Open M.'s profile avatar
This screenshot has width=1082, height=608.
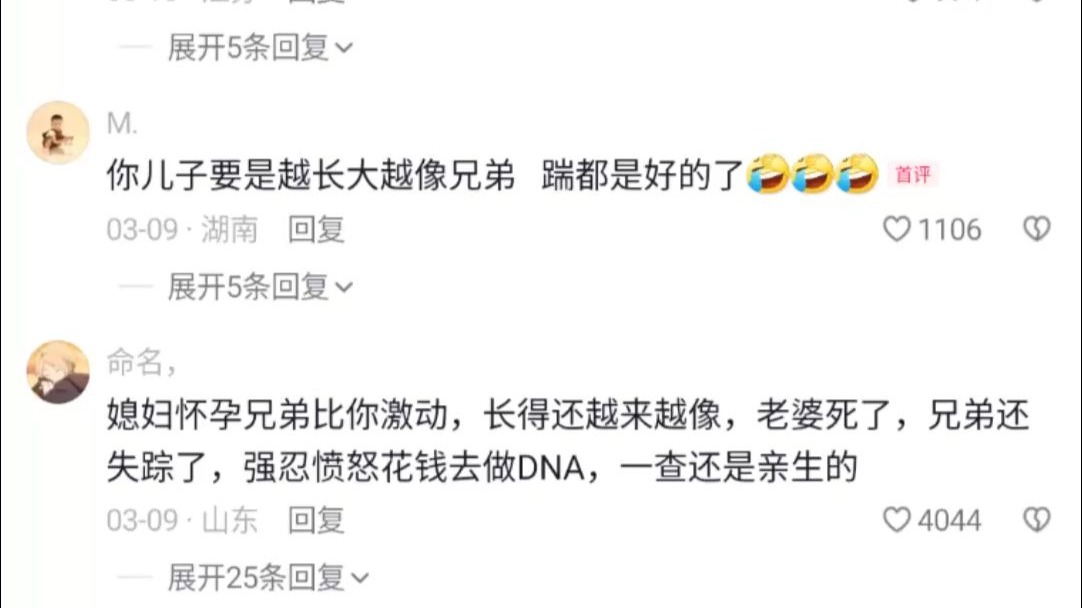pyautogui.click(x=58, y=133)
